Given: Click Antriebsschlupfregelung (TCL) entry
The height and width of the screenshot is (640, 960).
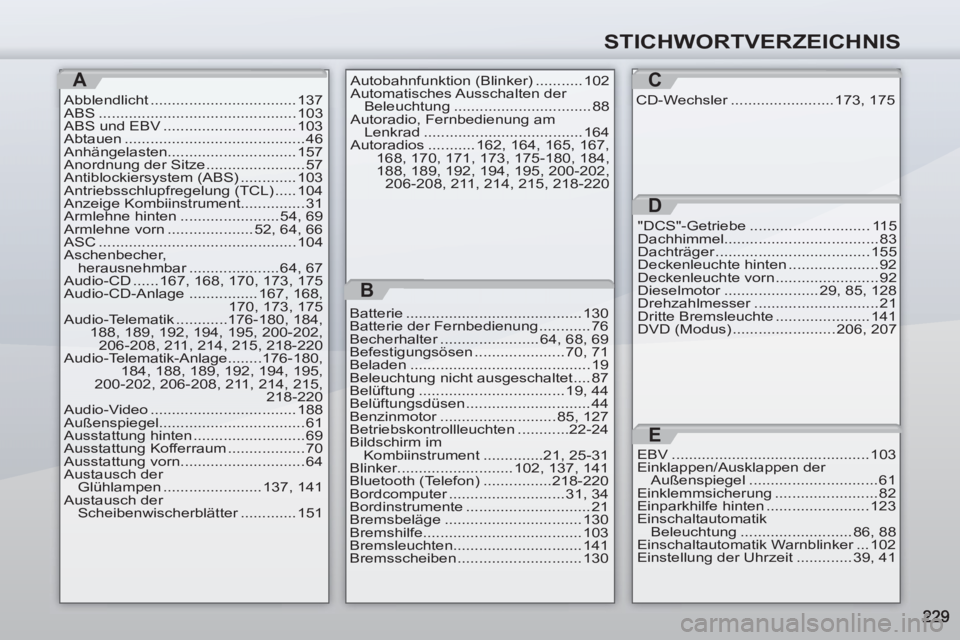Looking at the screenshot, I should [193, 190].
